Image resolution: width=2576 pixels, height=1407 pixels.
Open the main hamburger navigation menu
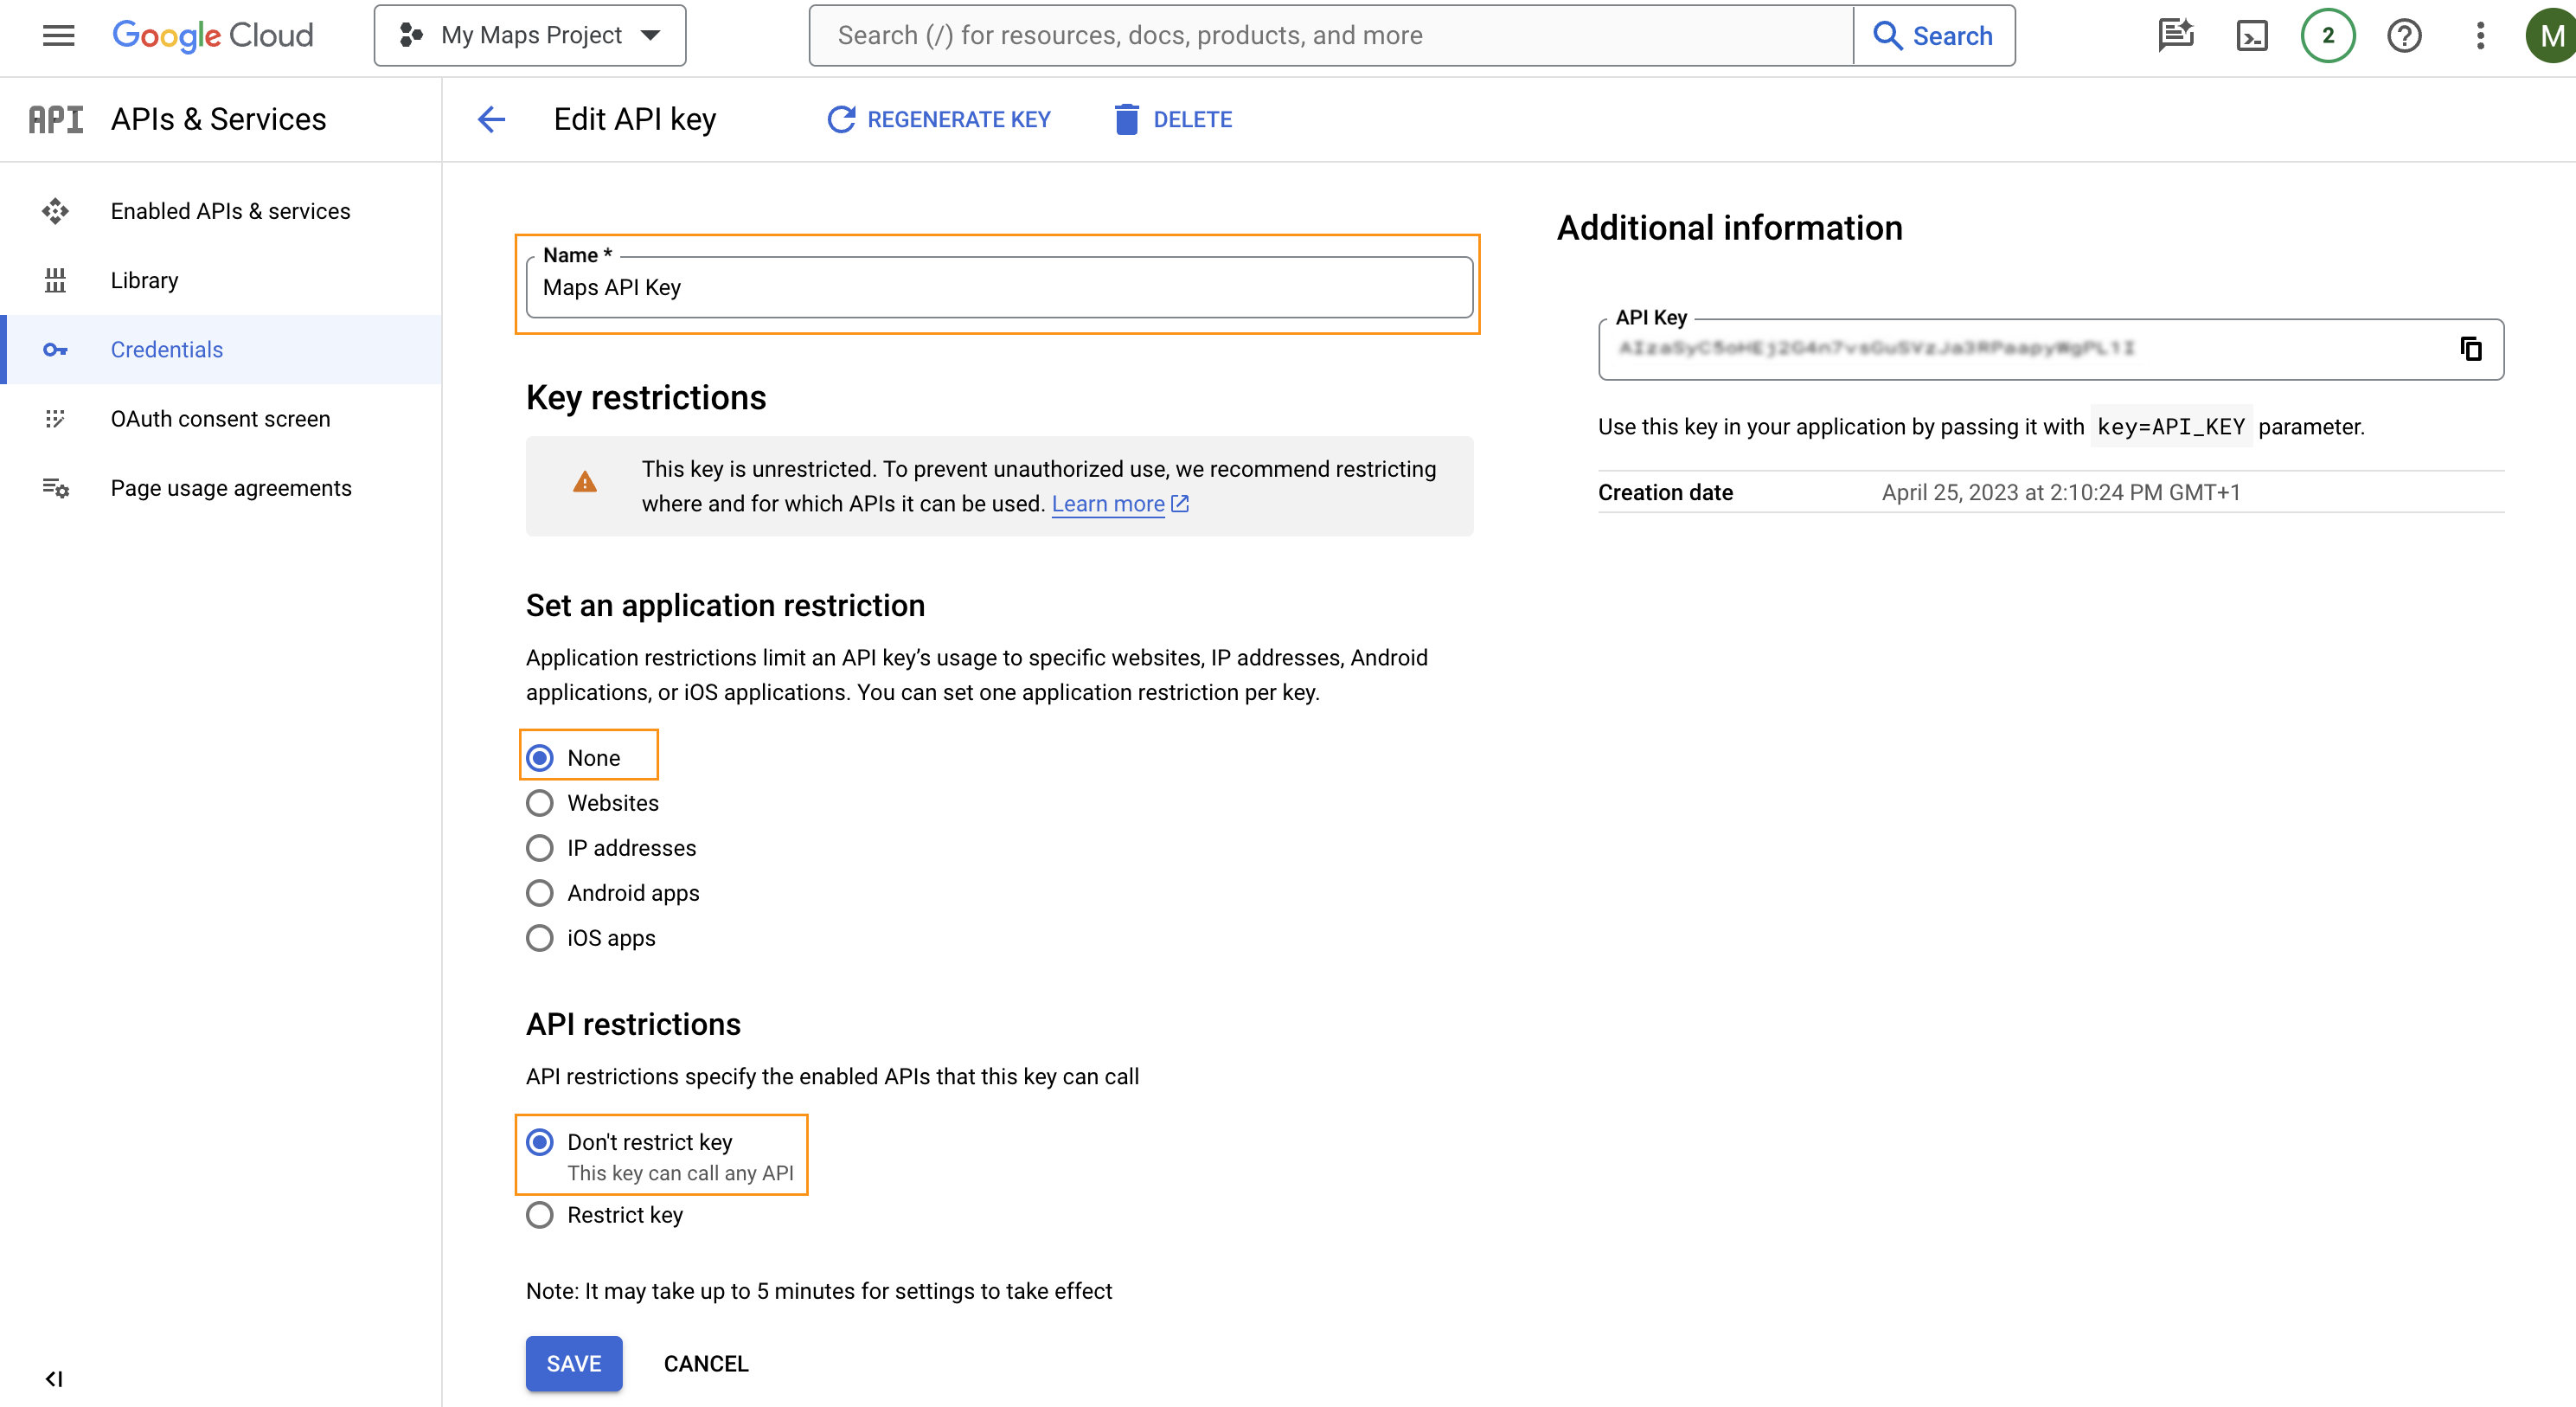[58, 36]
